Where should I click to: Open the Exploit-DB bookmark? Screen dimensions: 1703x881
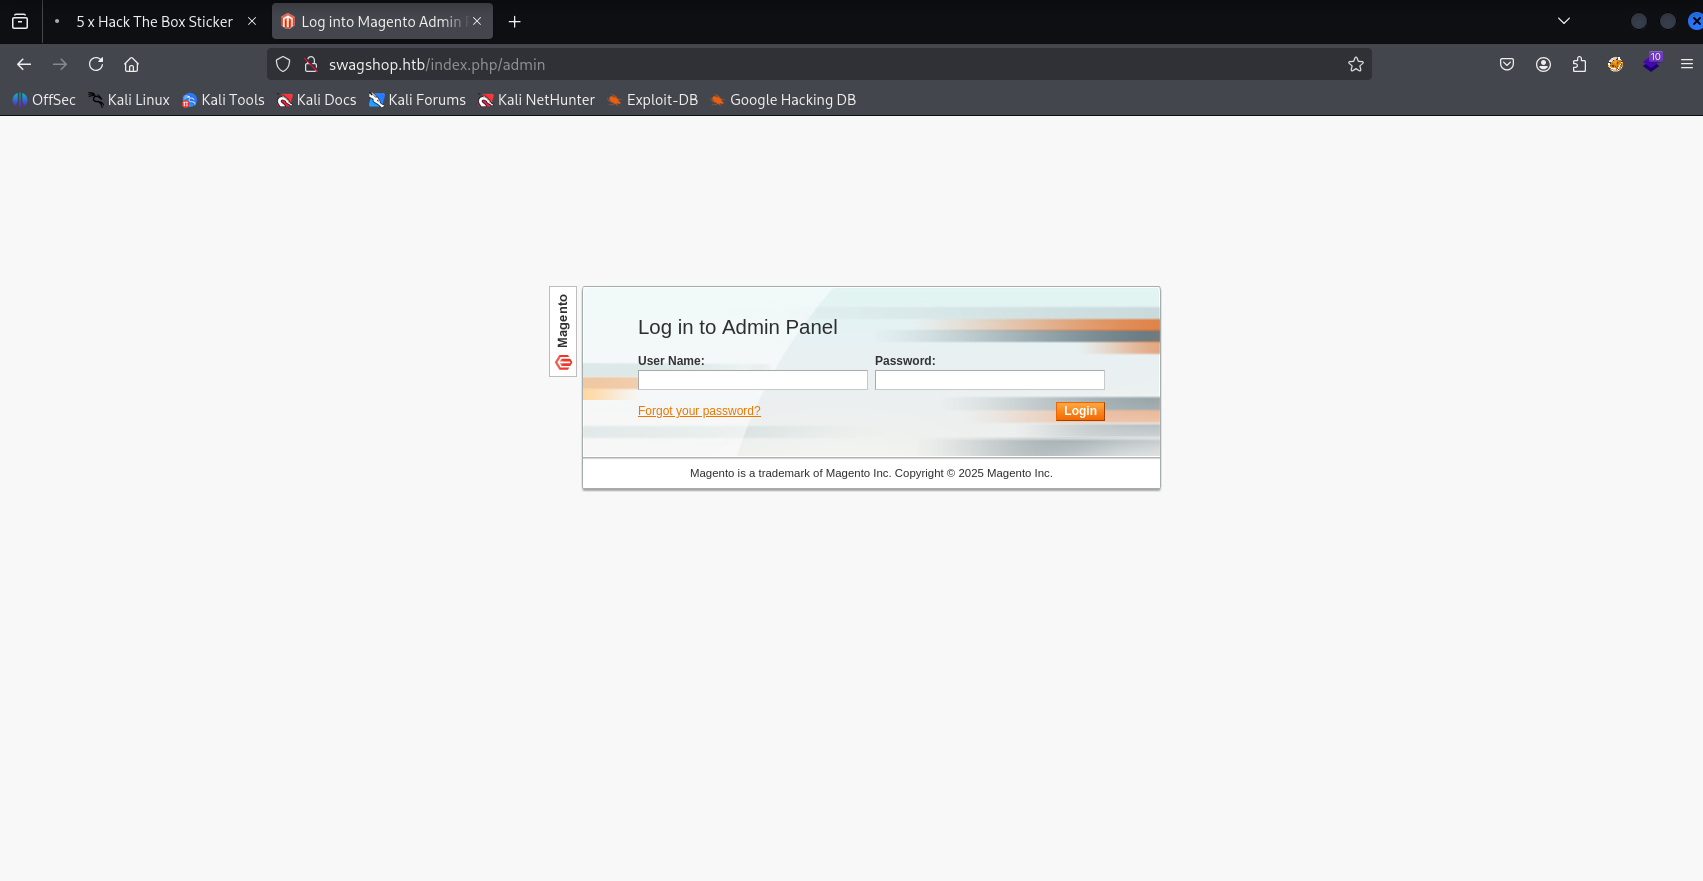[653, 100]
